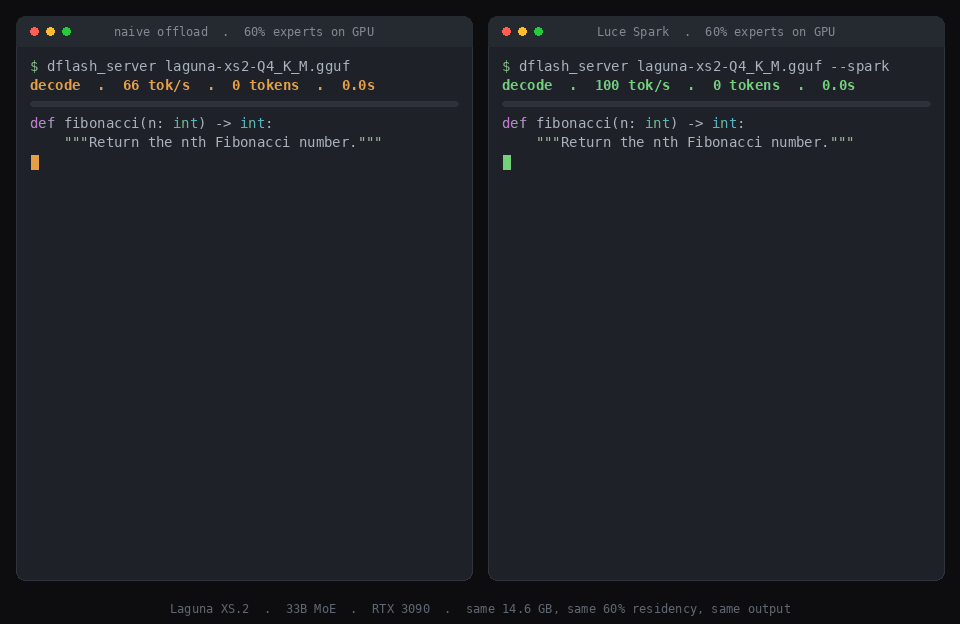960x624 pixels.
Task: Click the dflash_server command without --spark
Action: coord(190,66)
